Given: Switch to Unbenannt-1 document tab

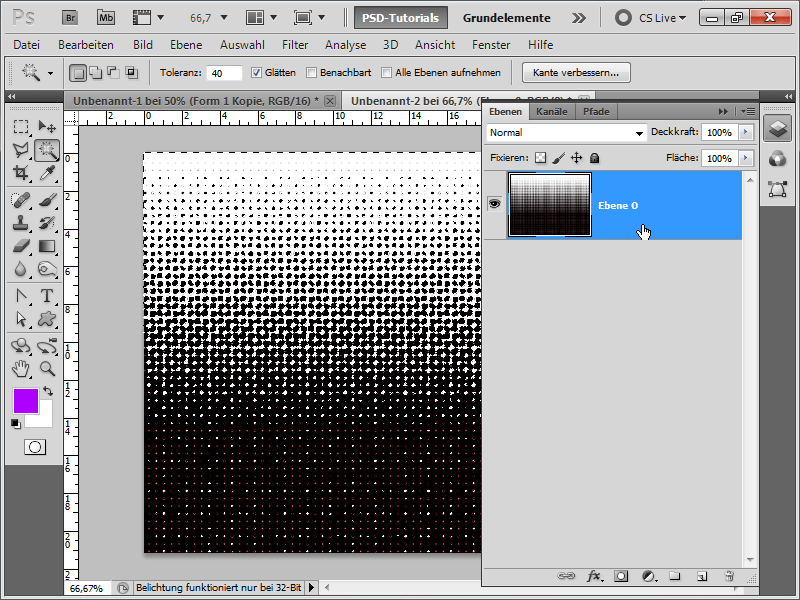Looking at the screenshot, I should 196,101.
